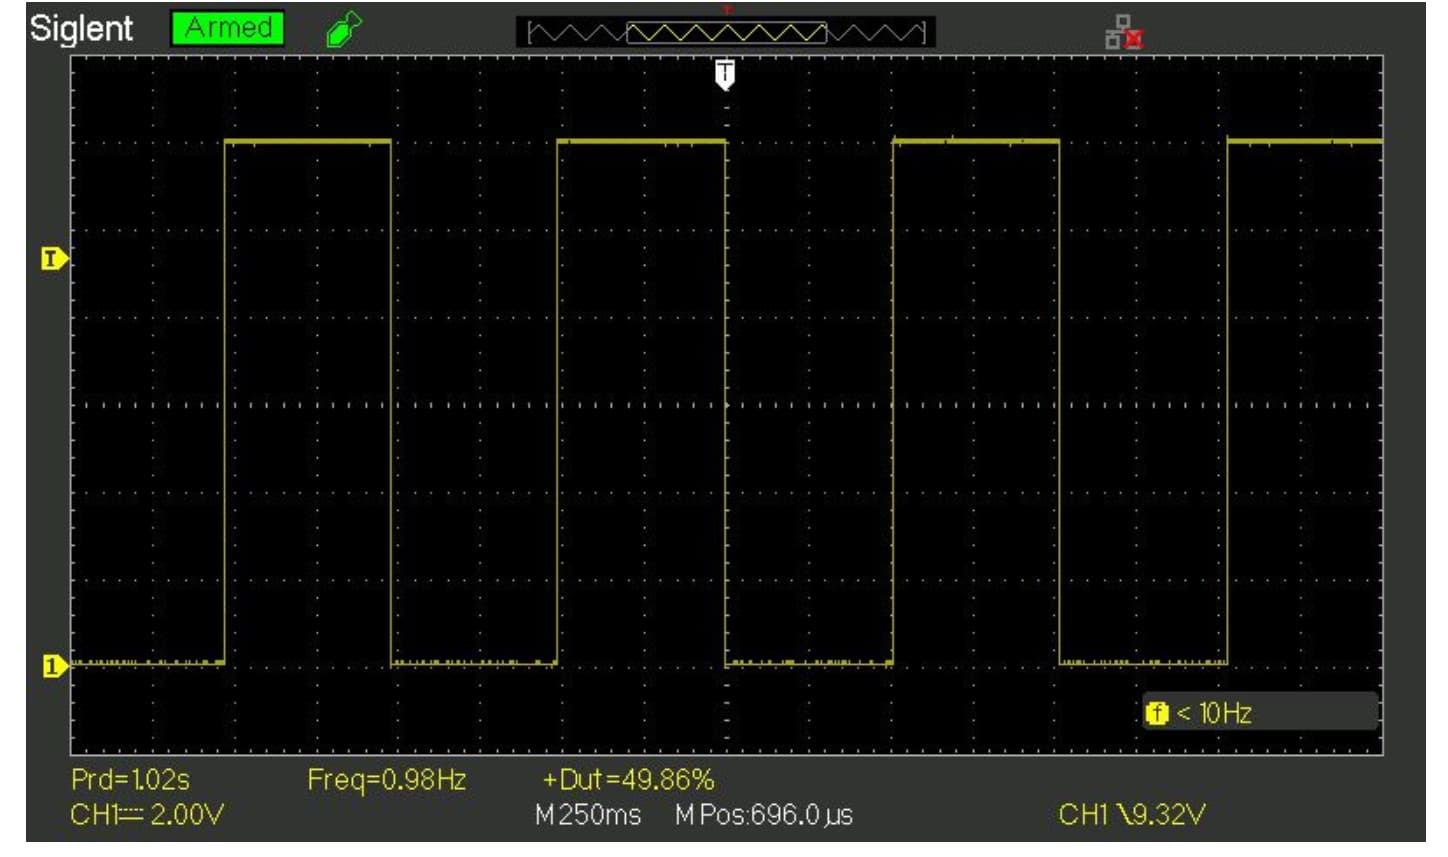Image resolution: width=1448 pixels, height=857 pixels.
Task: Click the Prd=1.02s period measurement
Action: click(x=130, y=779)
